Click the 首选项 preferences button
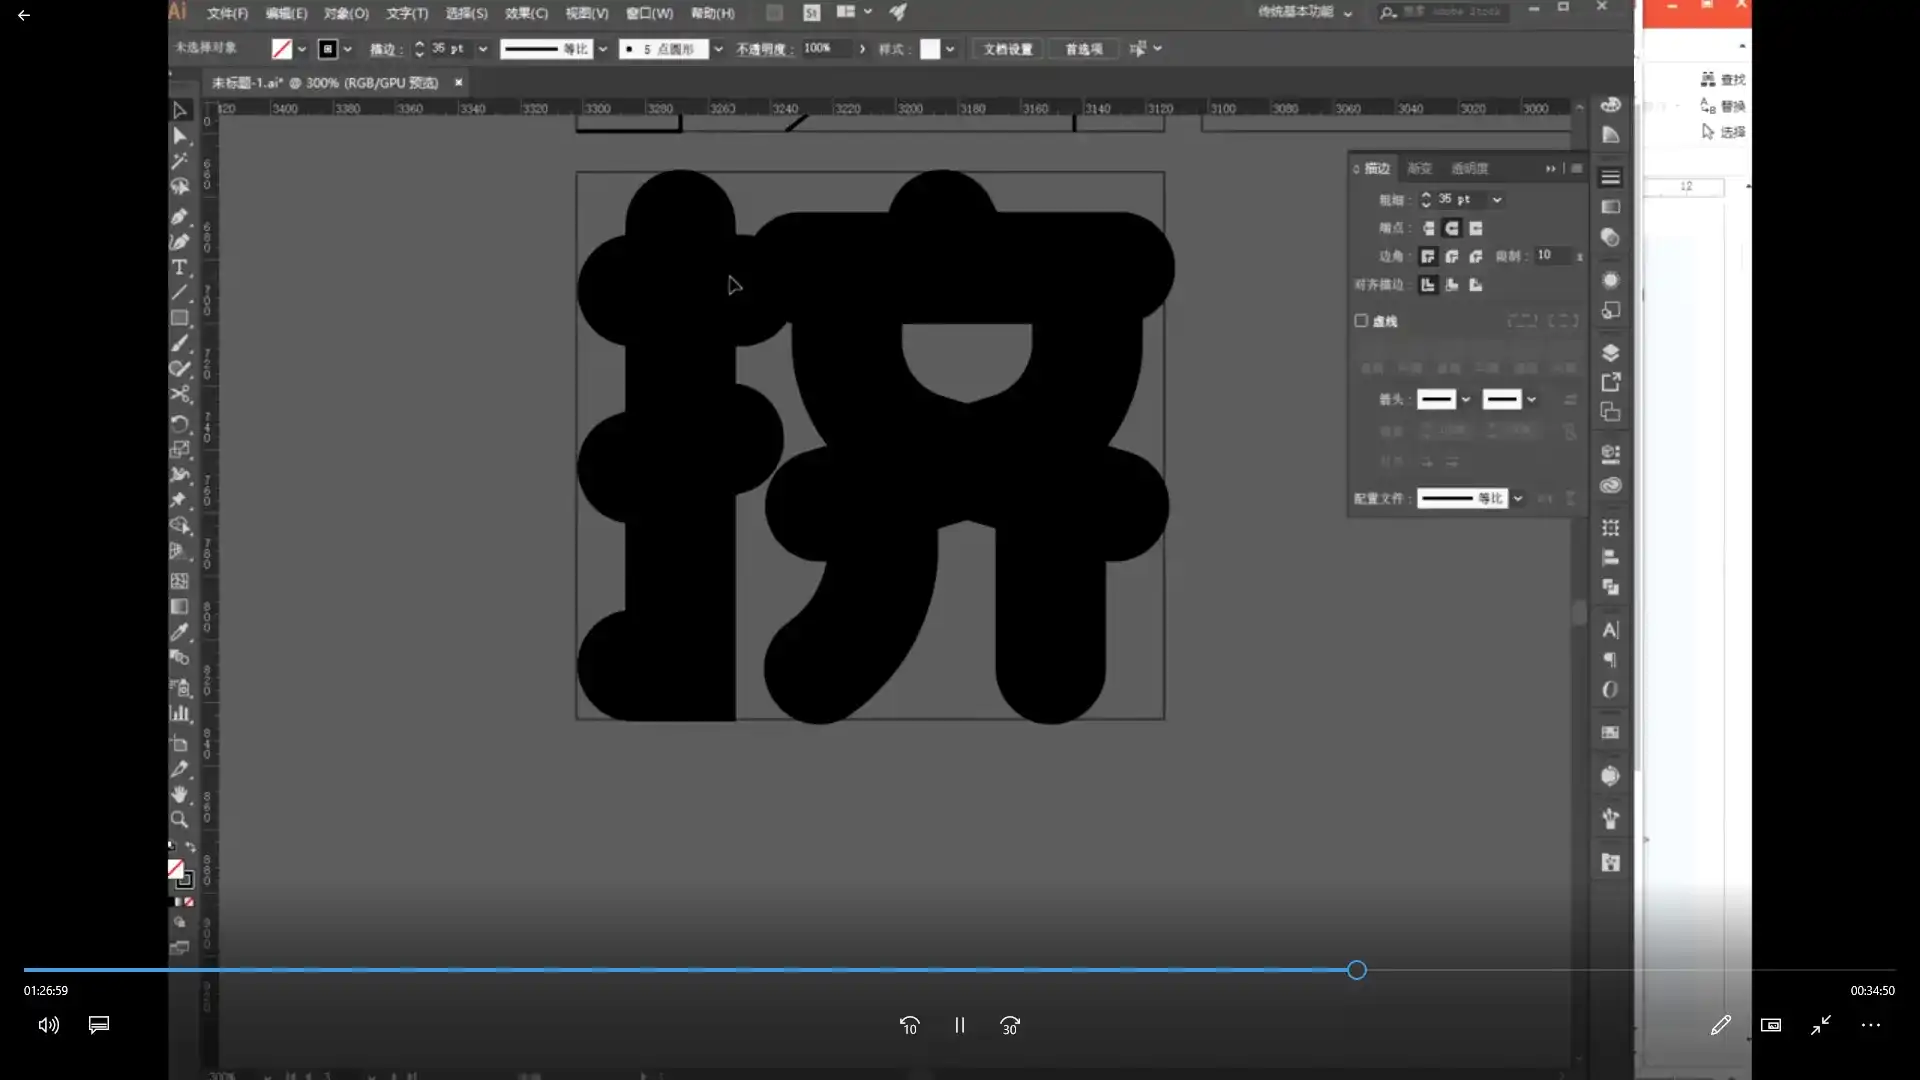This screenshot has width=1920, height=1080. (1084, 49)
